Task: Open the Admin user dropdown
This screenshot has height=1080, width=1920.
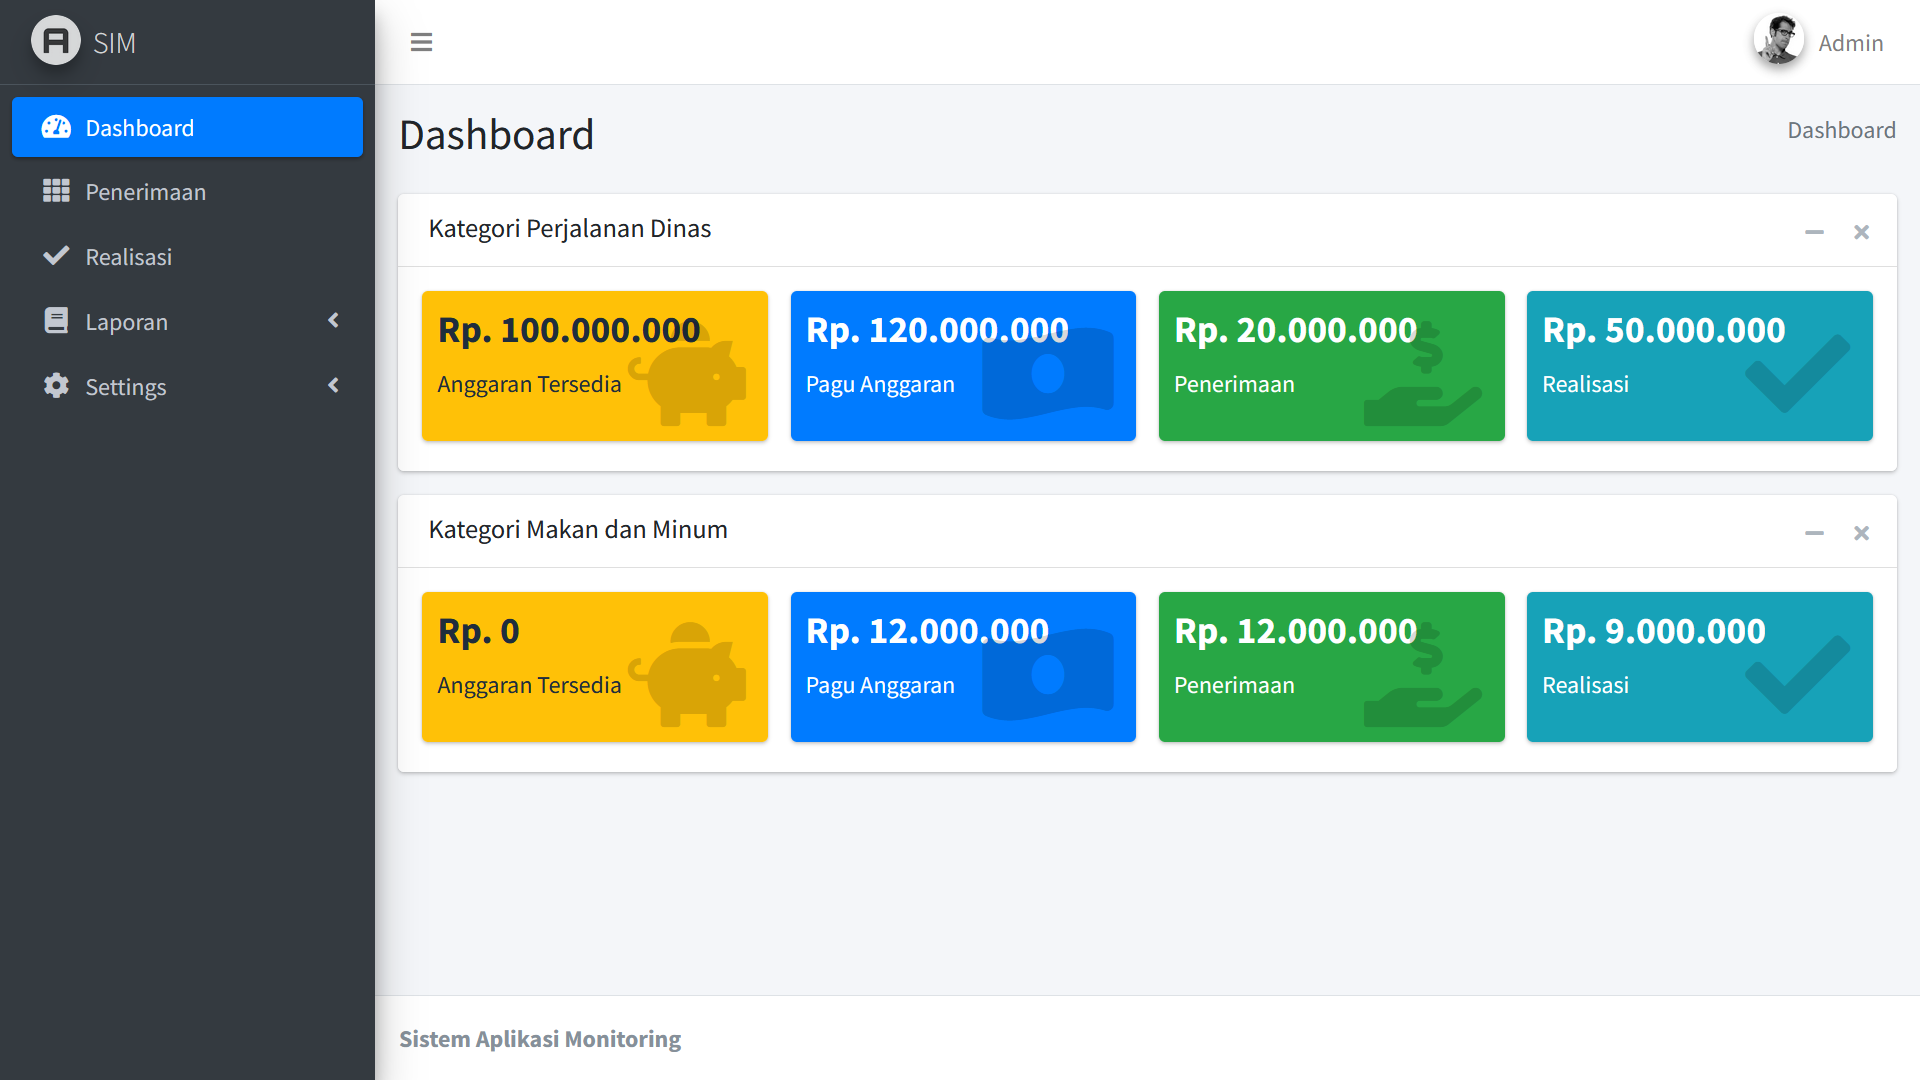Action: (x=1850, y=43)
